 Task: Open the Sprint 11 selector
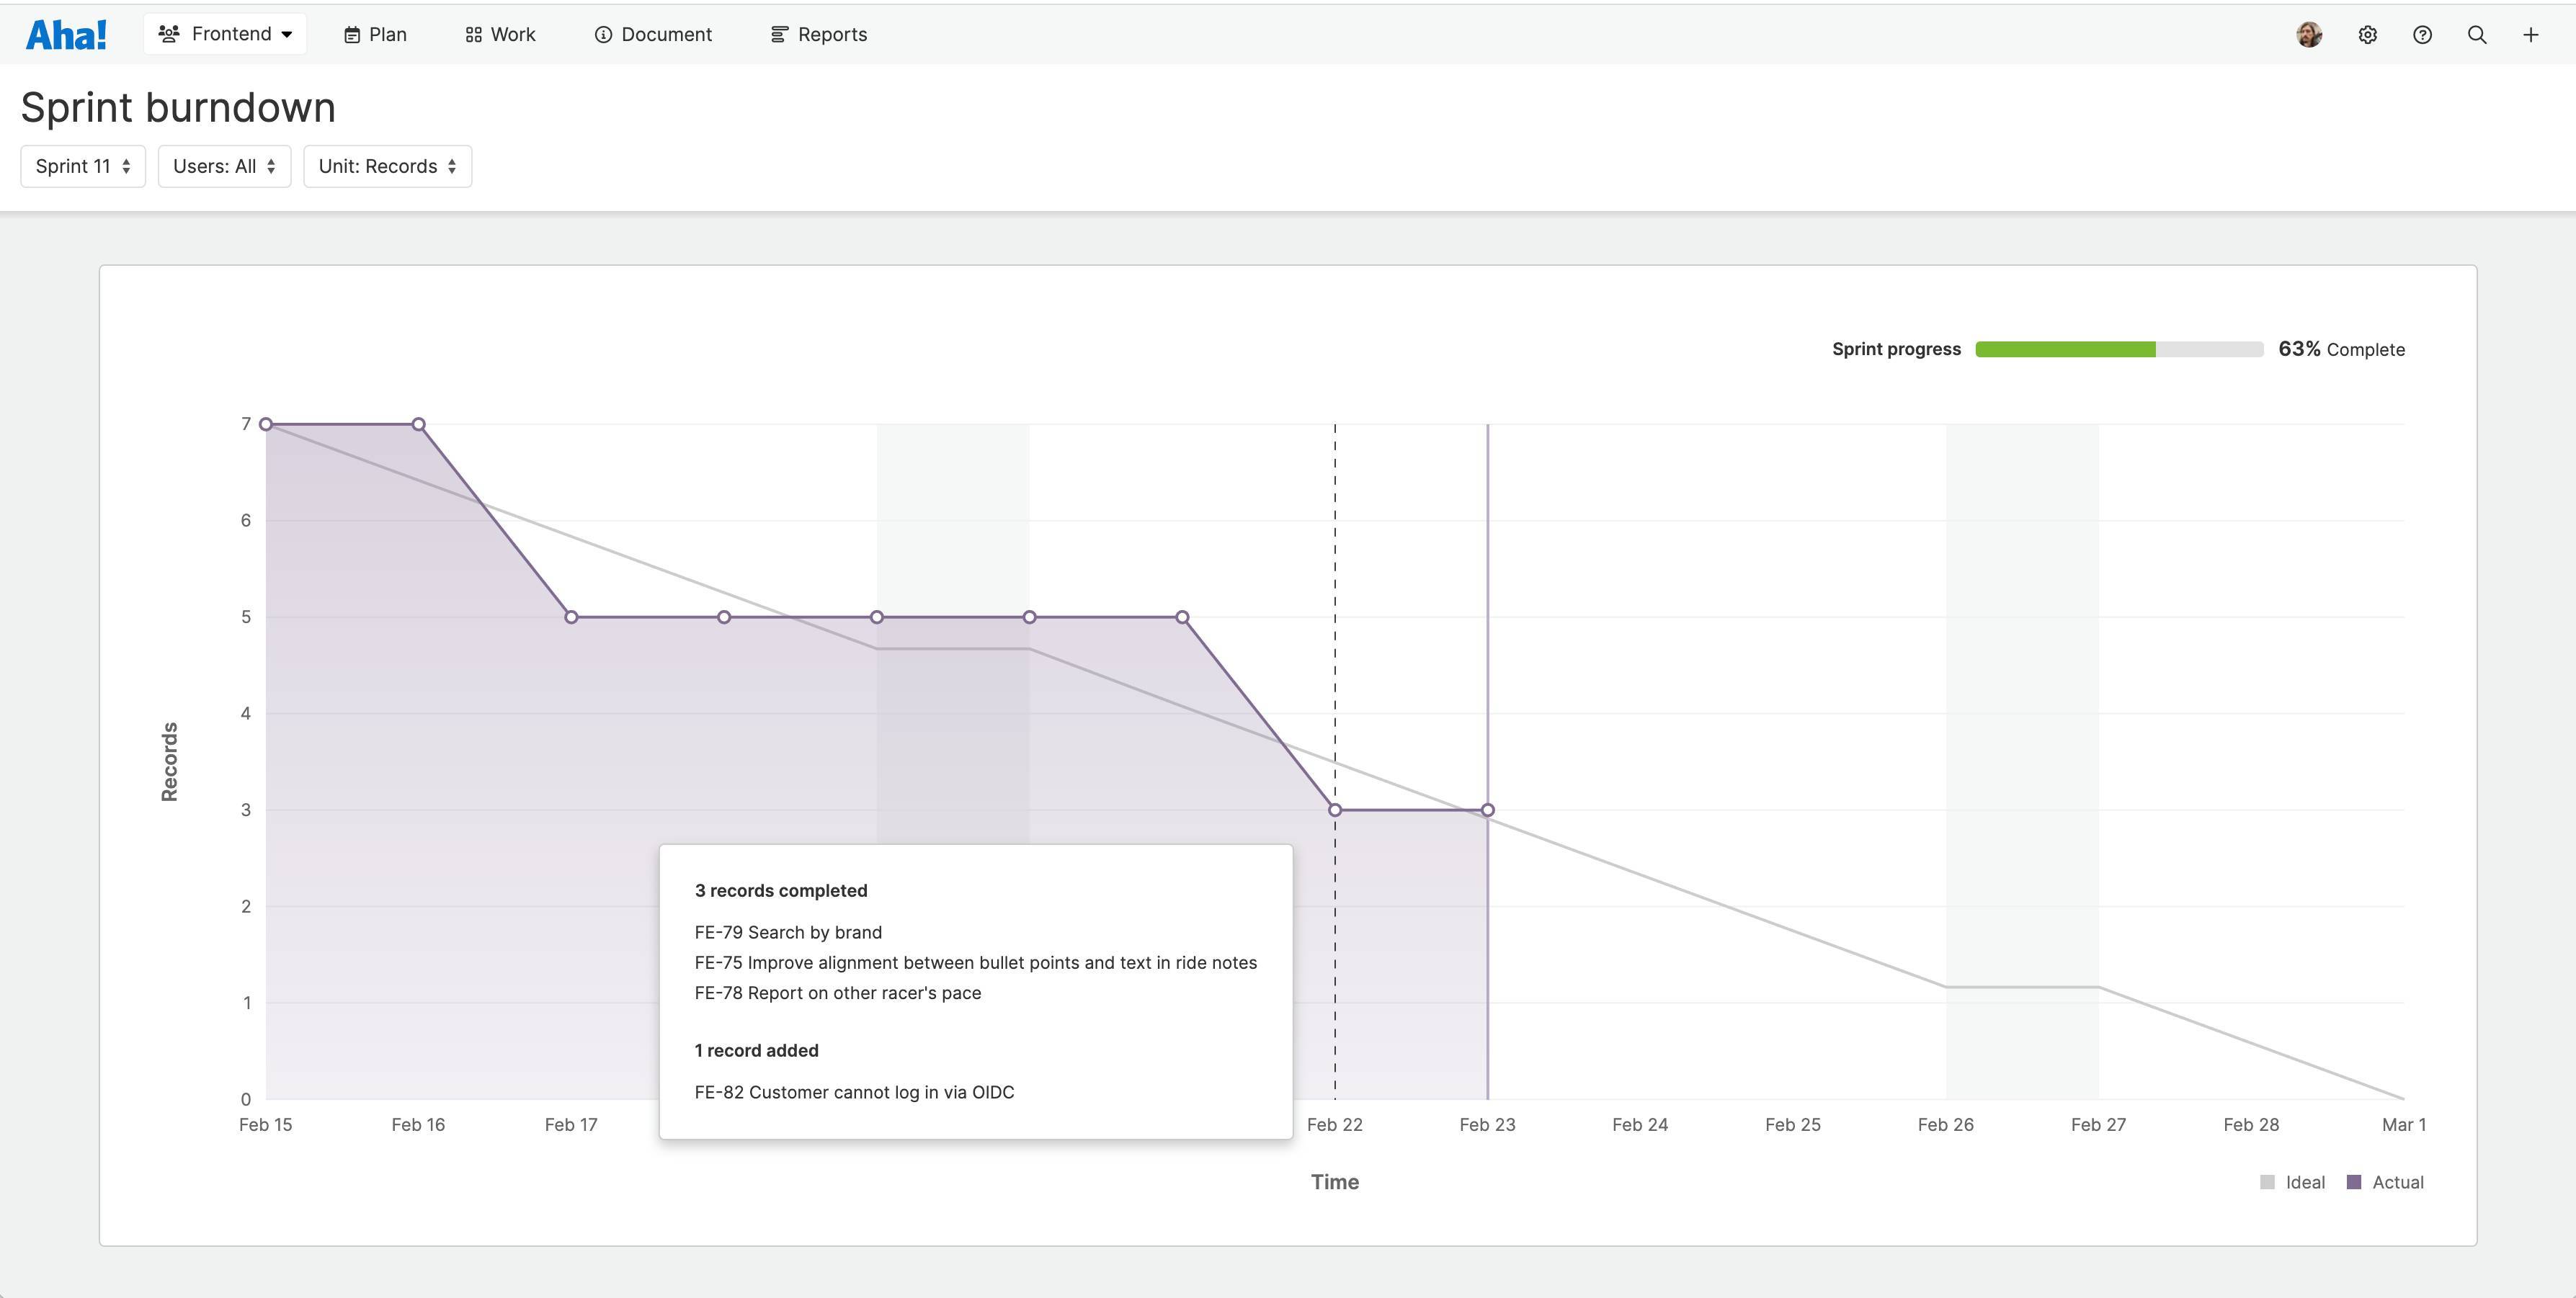coord(83,166)
